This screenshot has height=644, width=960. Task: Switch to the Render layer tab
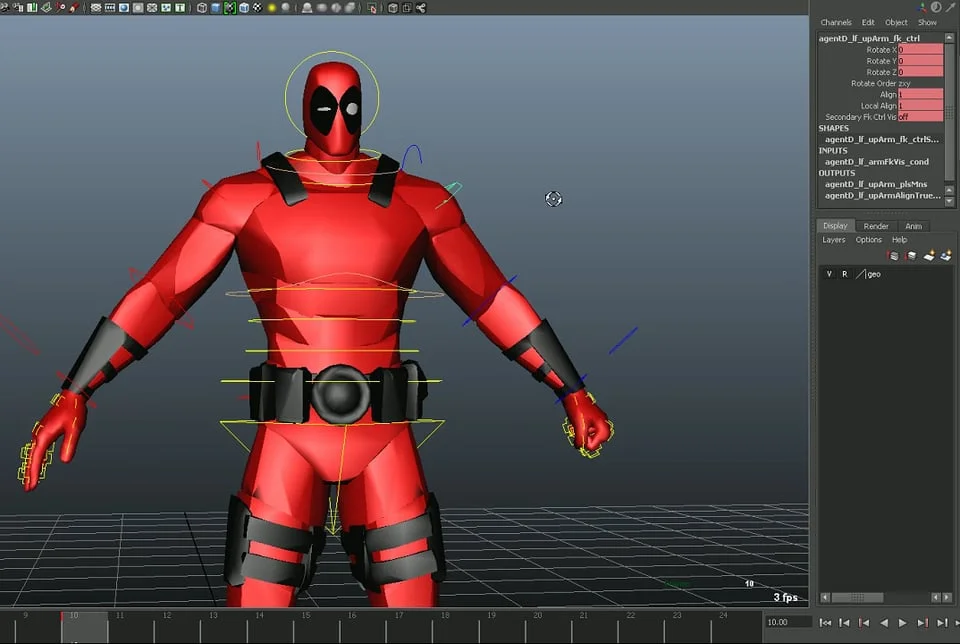tap(876, 226)
